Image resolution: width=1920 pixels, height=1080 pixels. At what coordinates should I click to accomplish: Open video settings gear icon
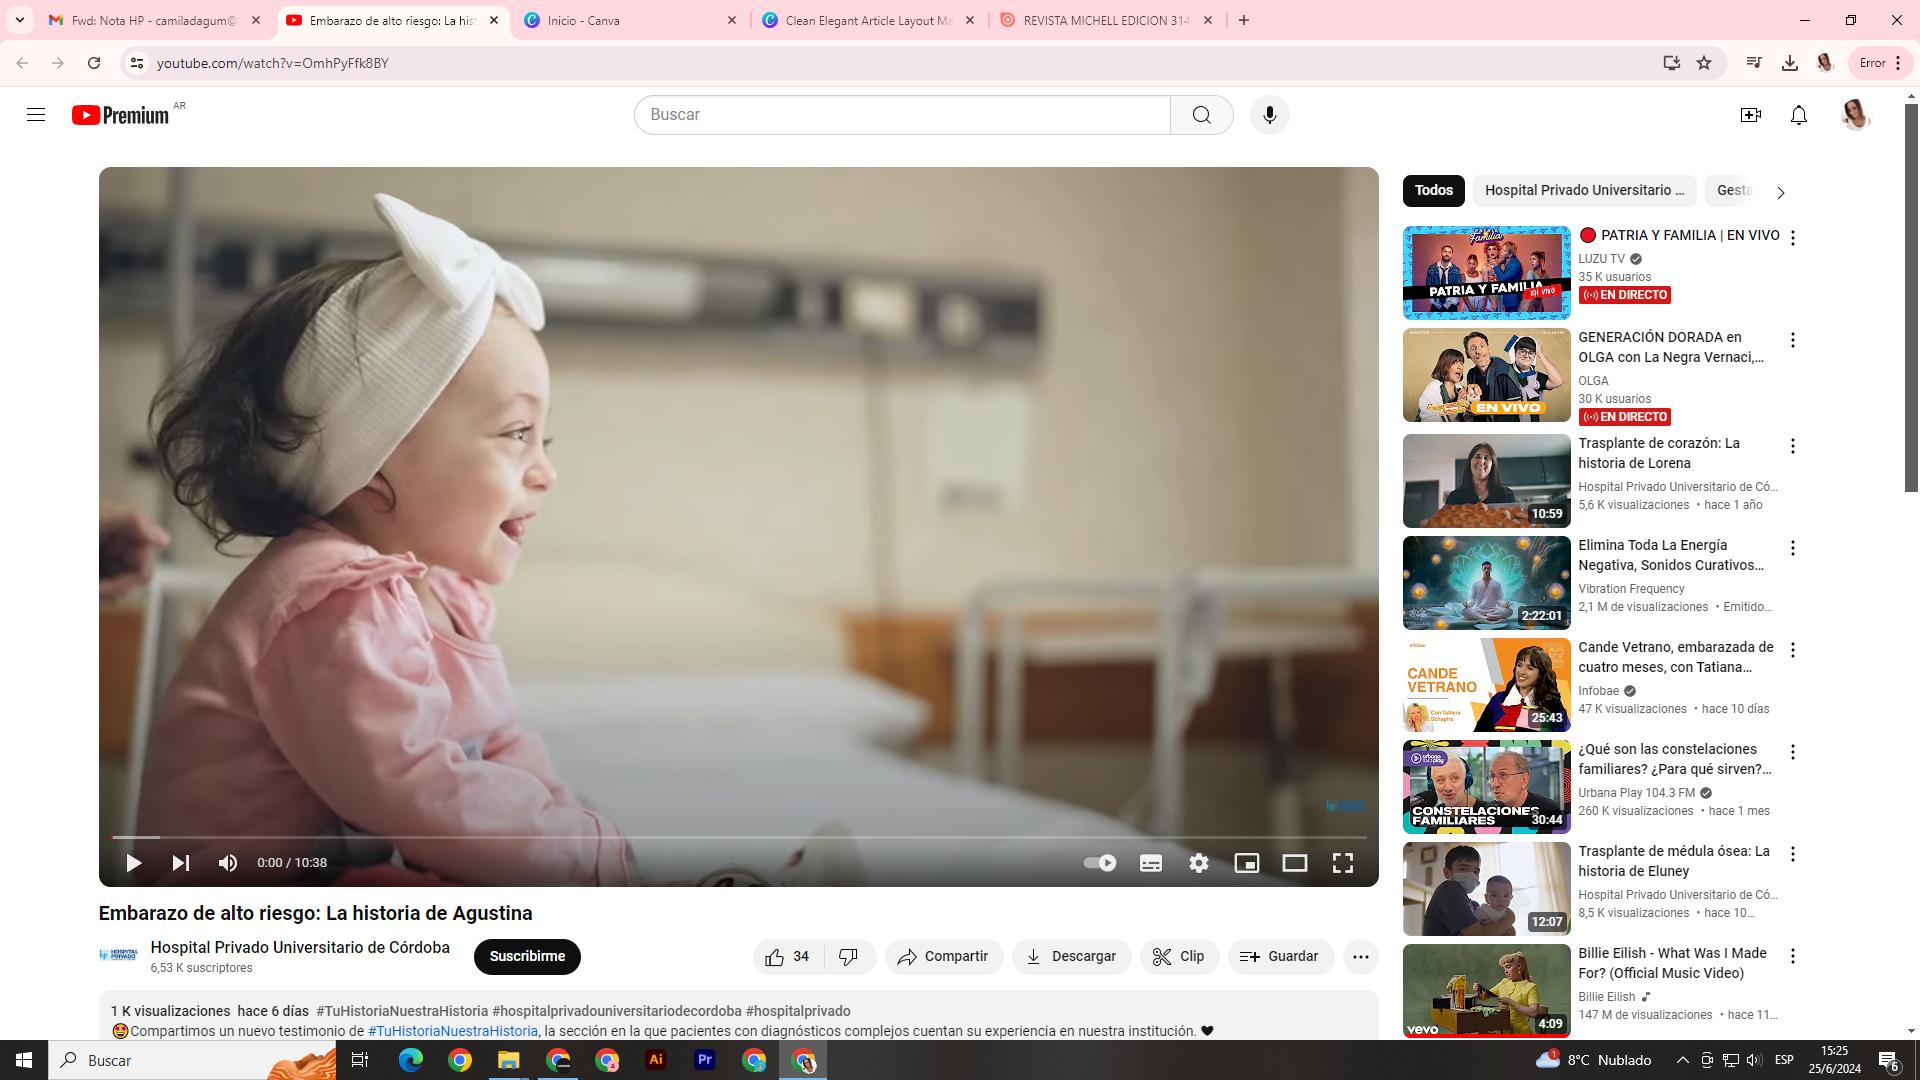(1199, 863)
